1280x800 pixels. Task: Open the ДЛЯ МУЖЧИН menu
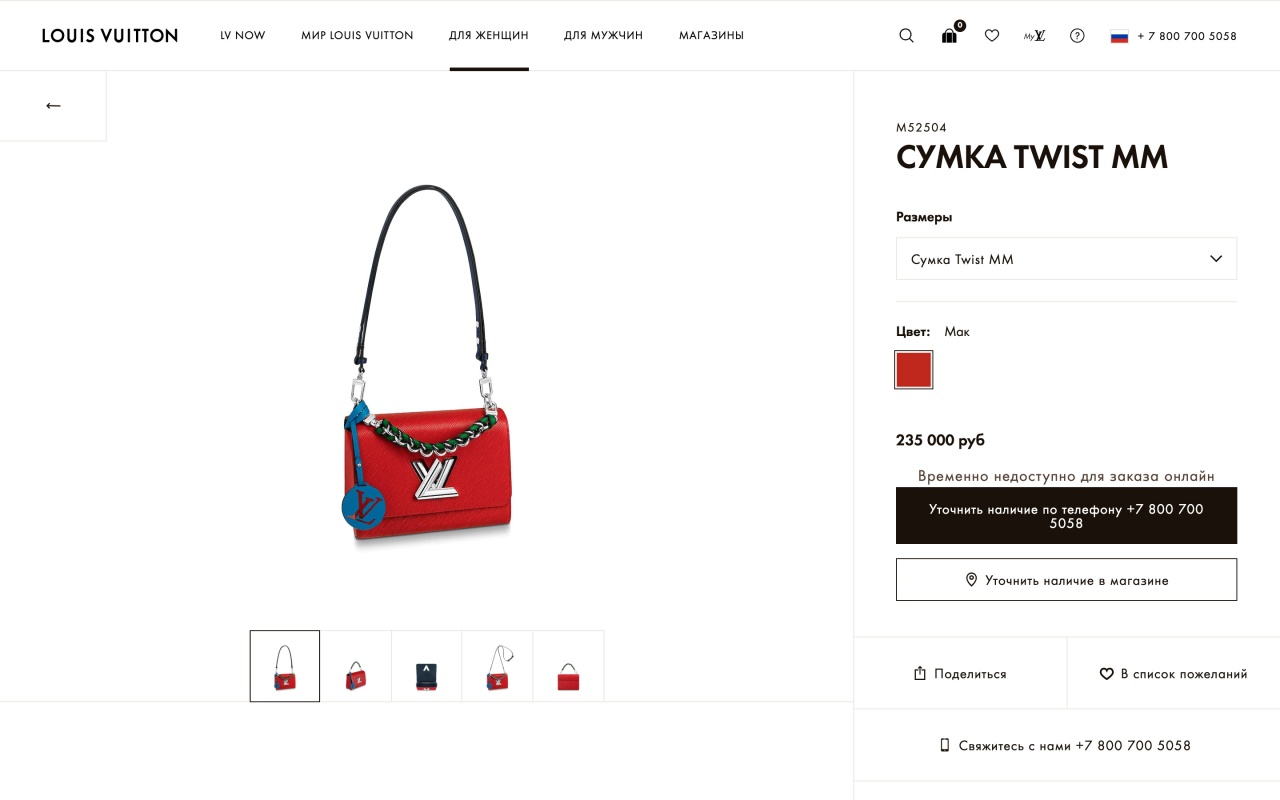point(603,36)
